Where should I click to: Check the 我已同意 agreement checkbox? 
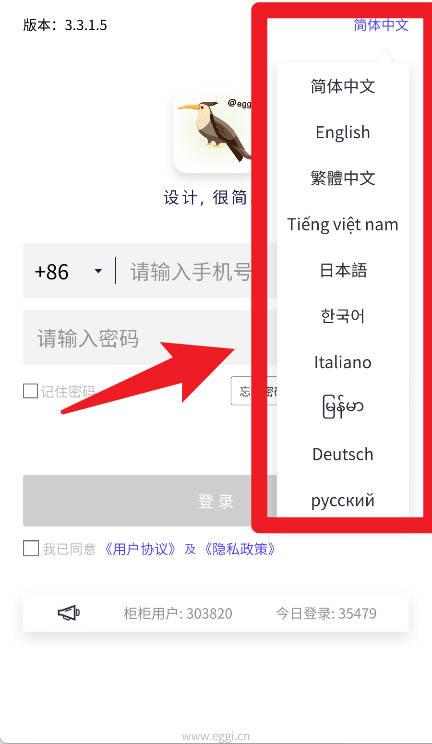[31, 548]
